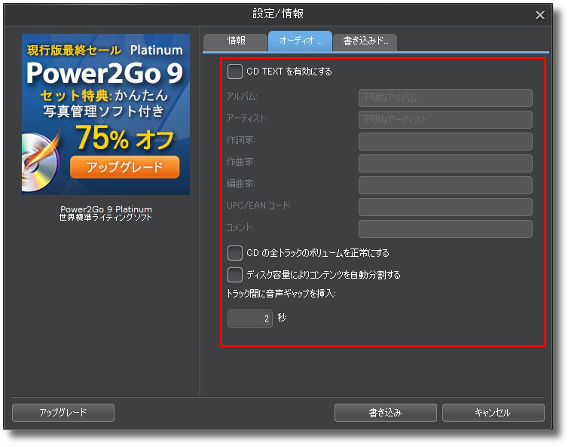The width and height of the screenshot is (570, 447).
Task: Click the UPC/EAN コード field
Action: point(445,207)
